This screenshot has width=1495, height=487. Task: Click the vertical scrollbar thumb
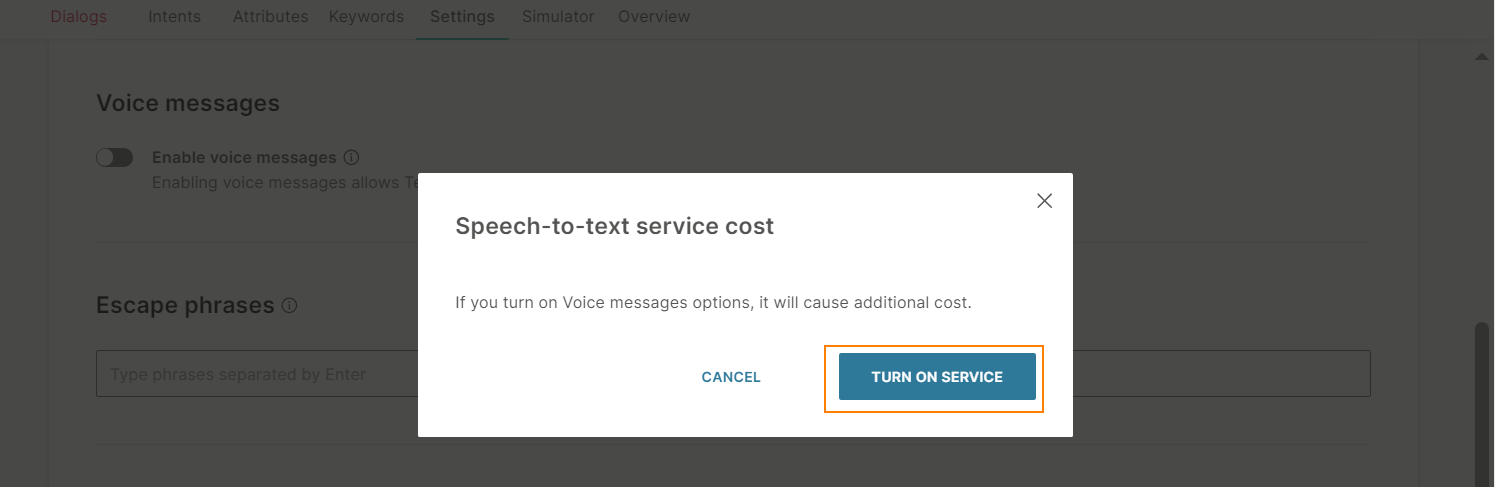click(x=1482, y=404)
